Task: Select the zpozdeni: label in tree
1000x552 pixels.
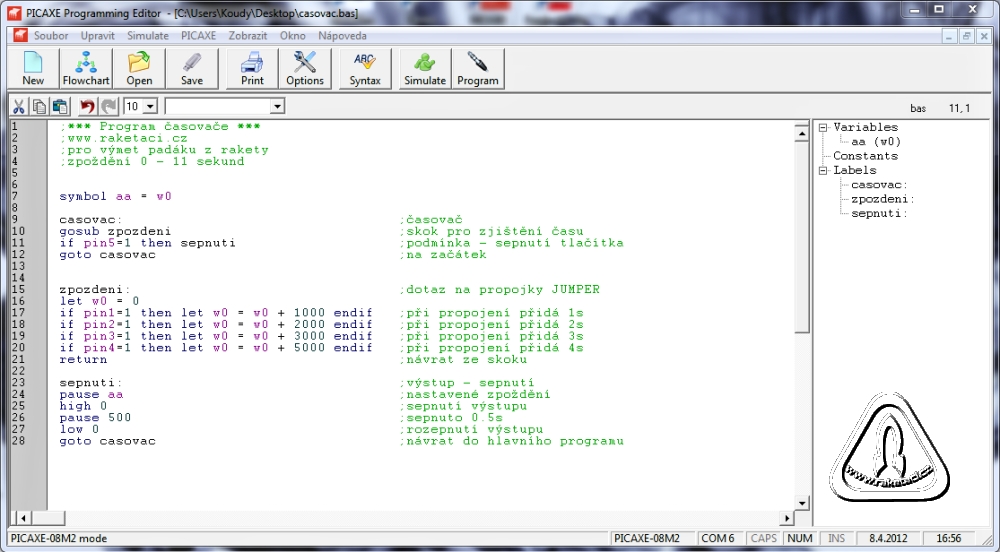Action: pos(882,199)
